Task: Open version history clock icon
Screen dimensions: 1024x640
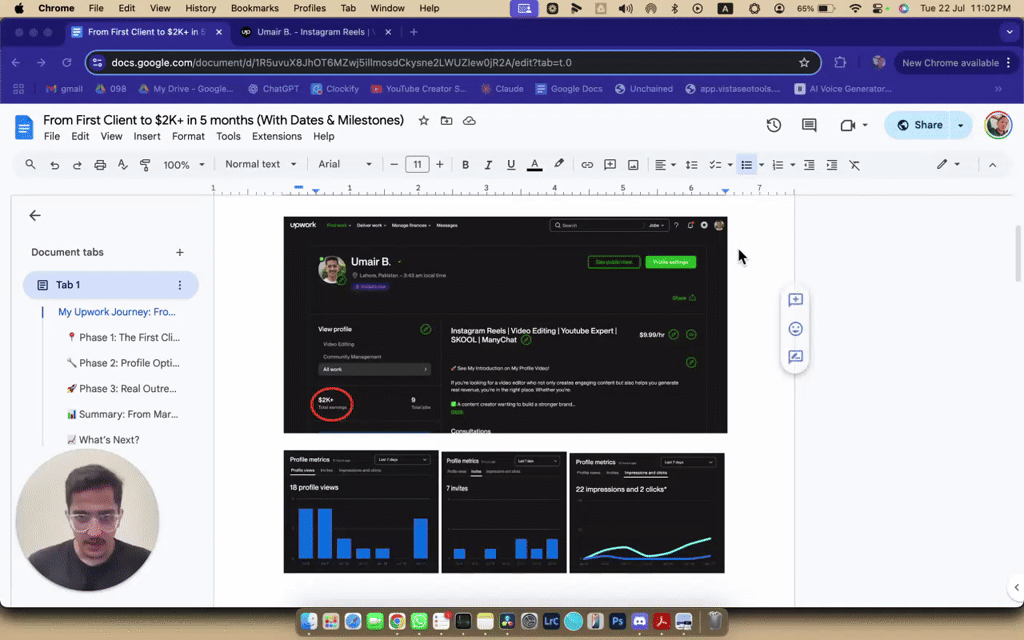Action: 773,125
